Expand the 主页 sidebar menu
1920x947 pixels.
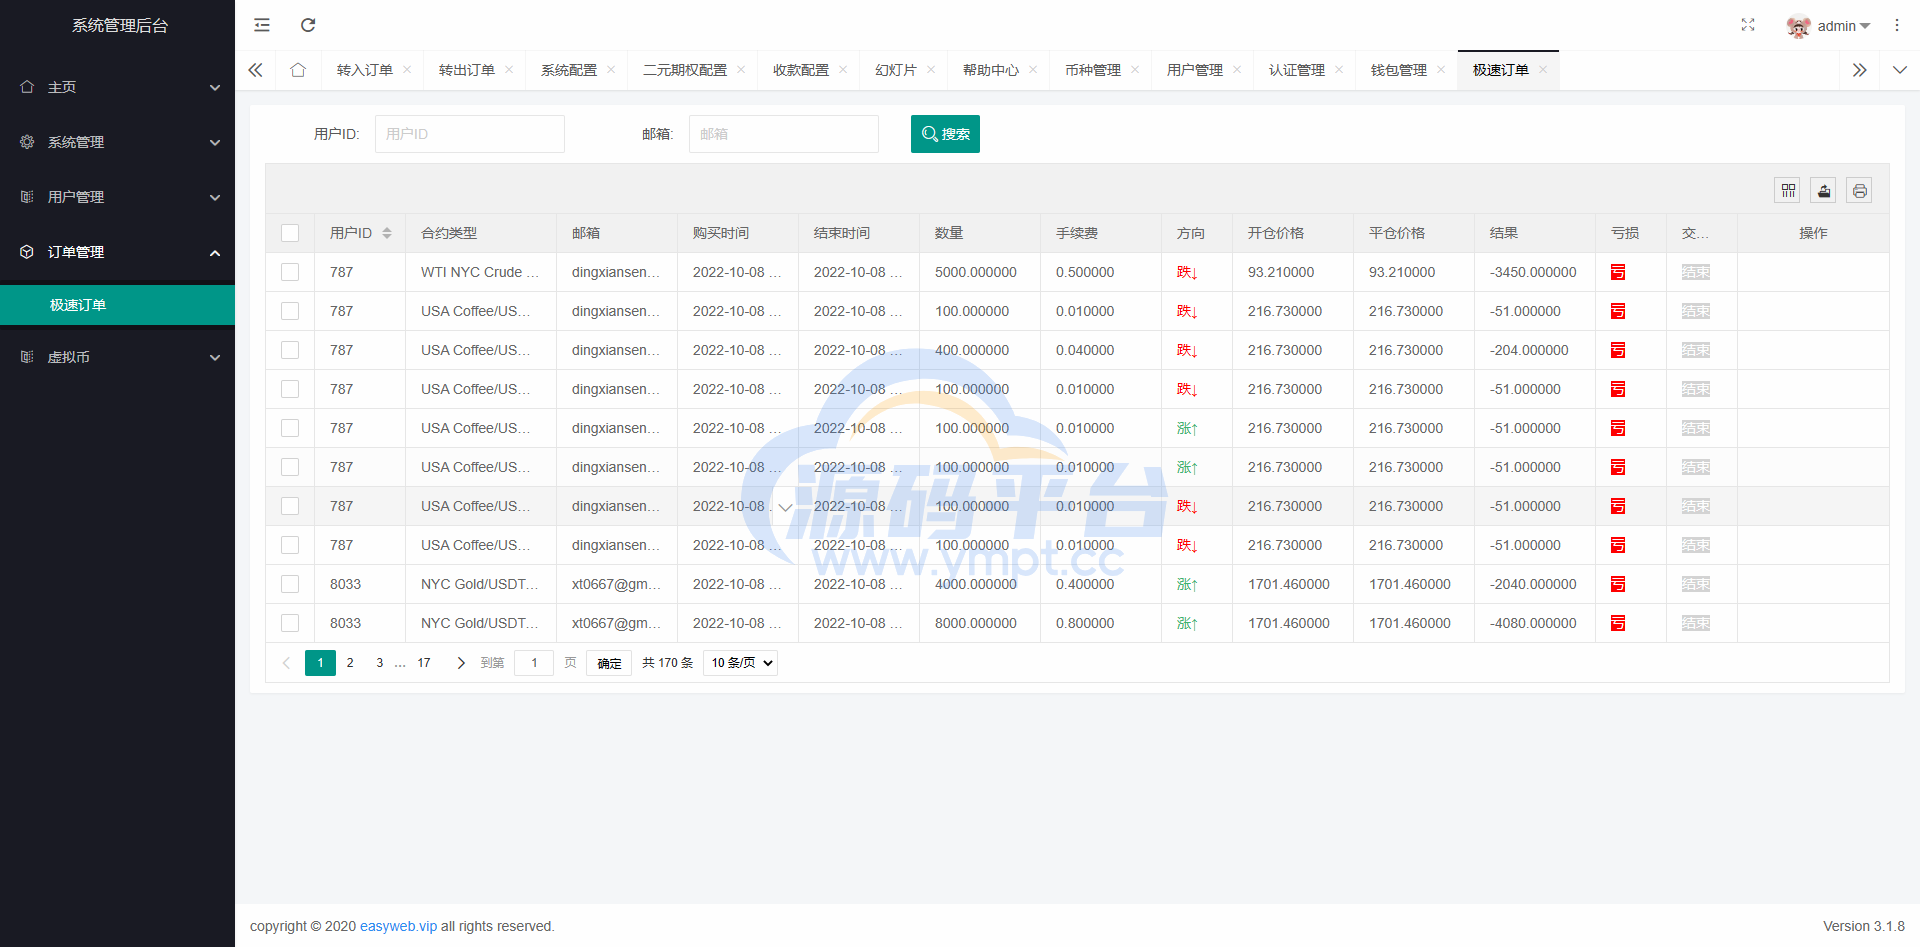click(x=117, y=87)
